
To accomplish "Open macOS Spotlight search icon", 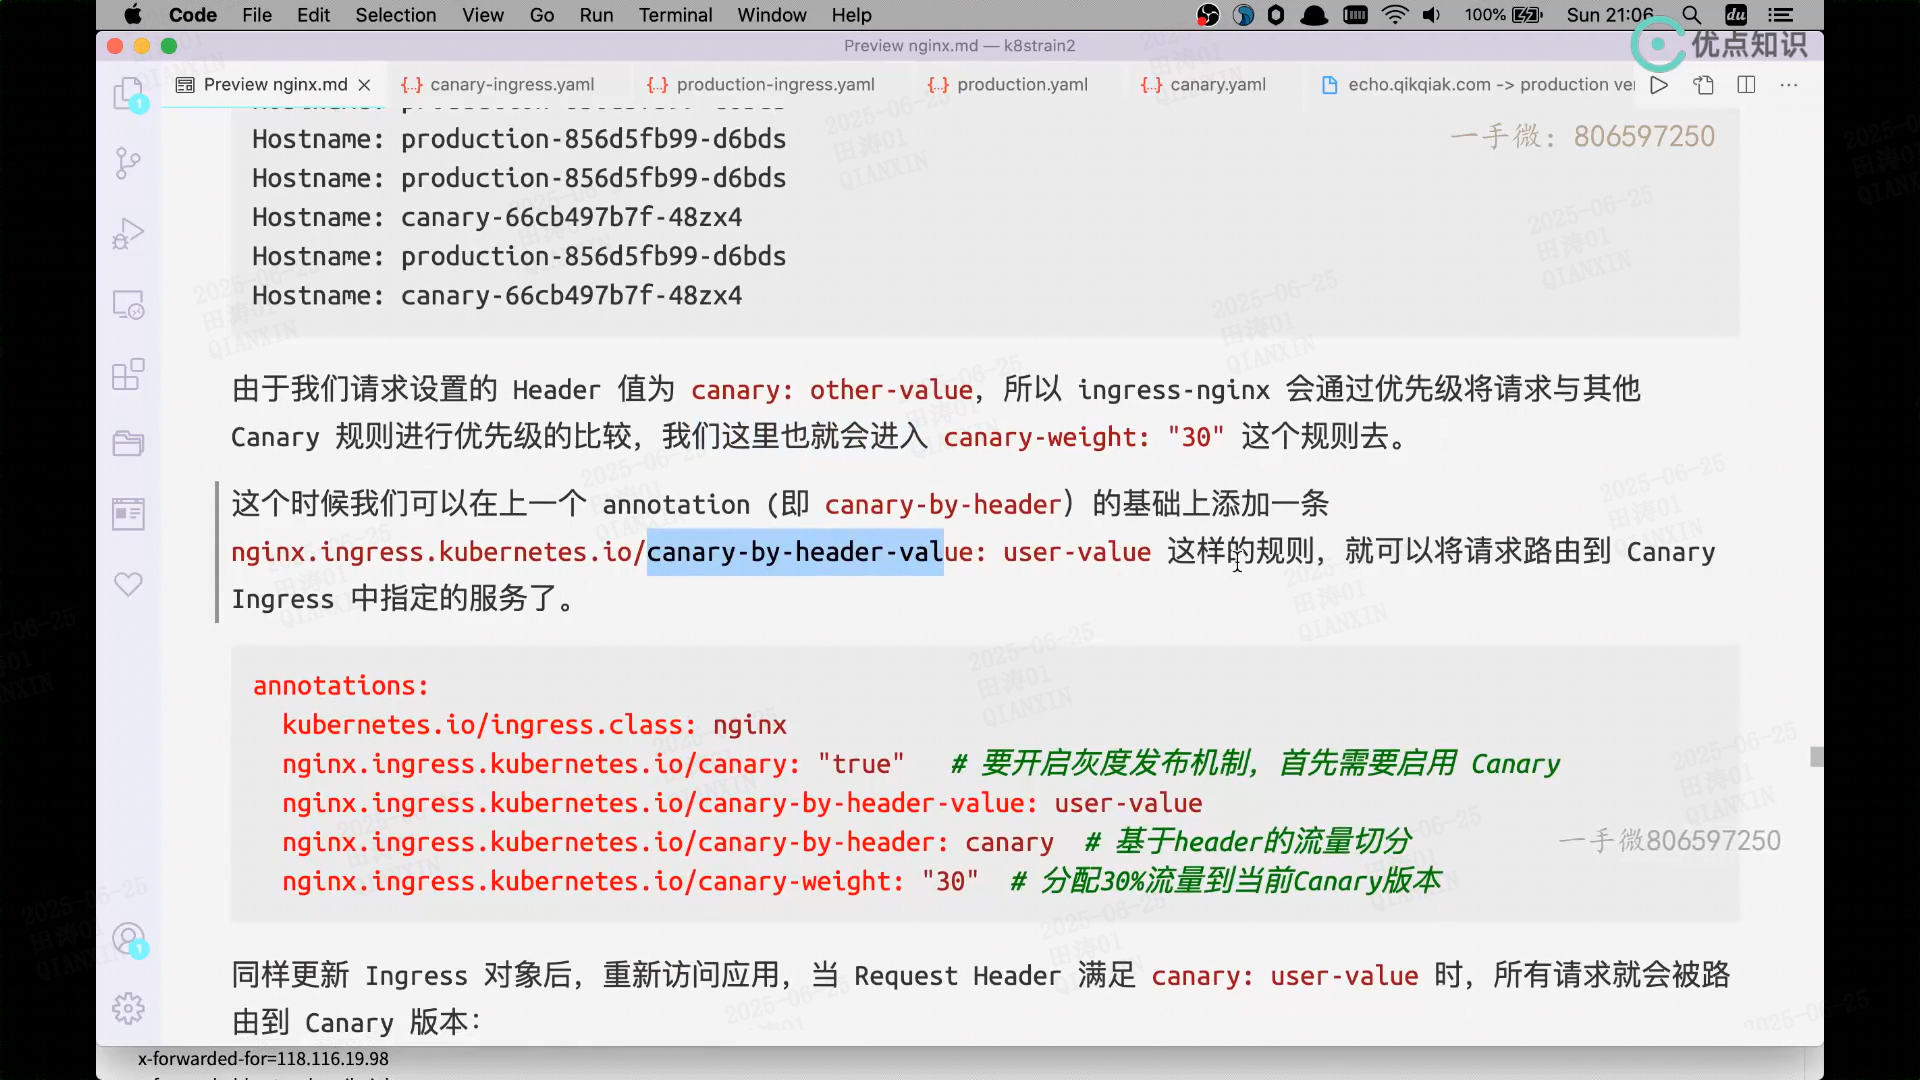I will point(1691,15).
